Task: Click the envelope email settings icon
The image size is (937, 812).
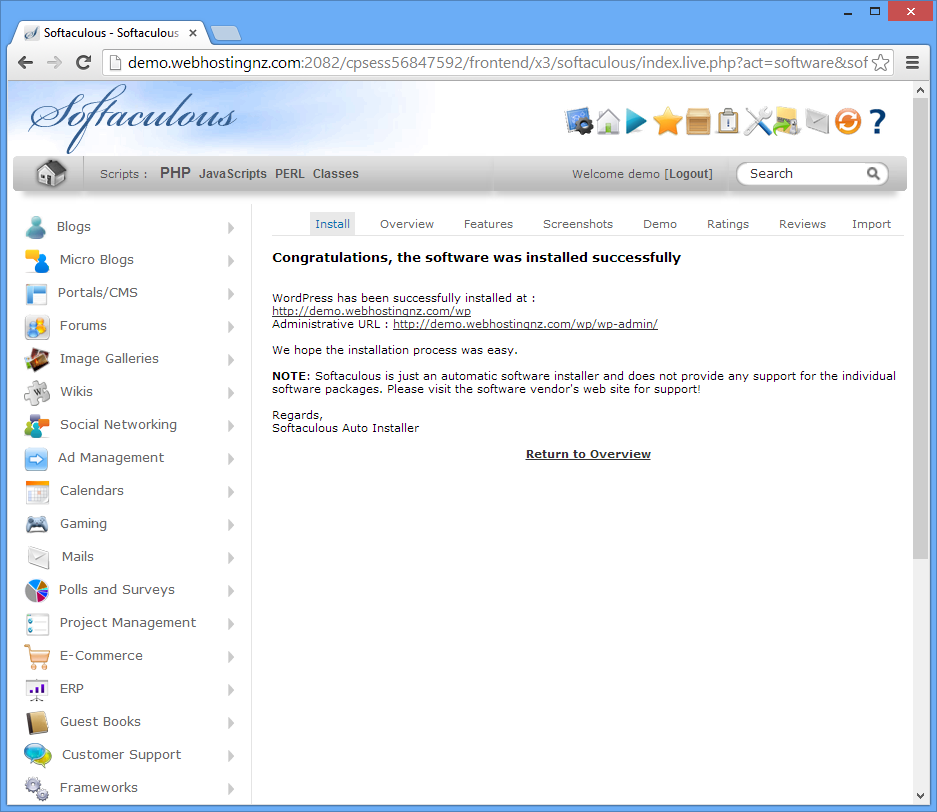Action: (817, 122)
